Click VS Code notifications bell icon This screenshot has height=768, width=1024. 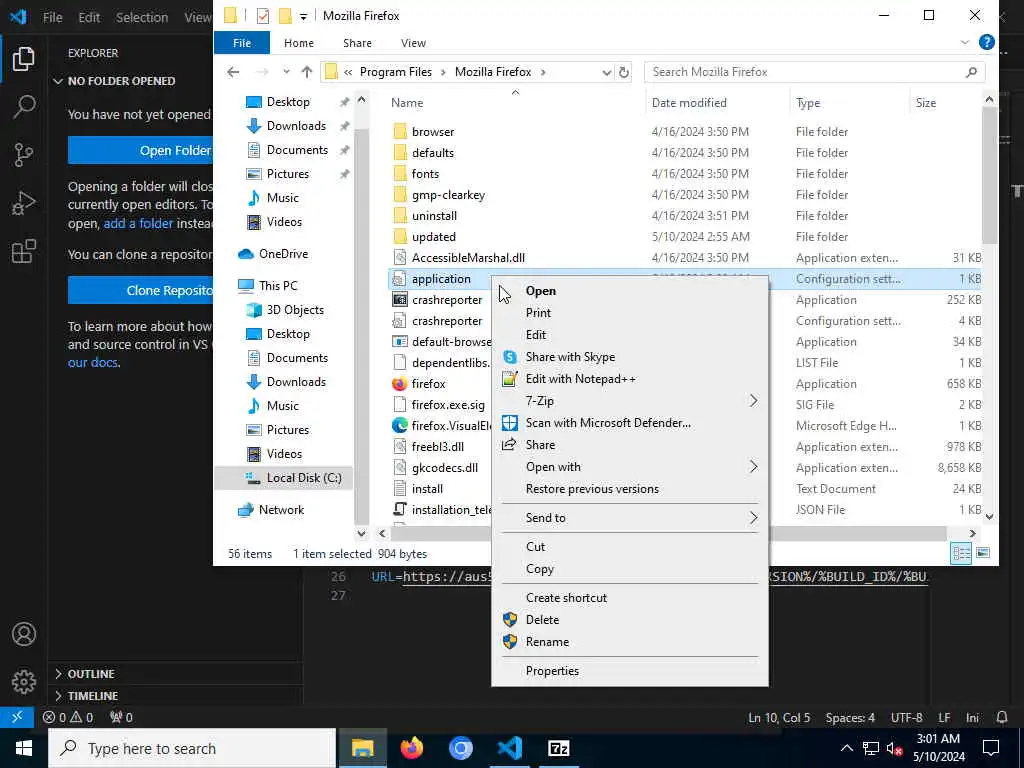(x=1002, y=717)
